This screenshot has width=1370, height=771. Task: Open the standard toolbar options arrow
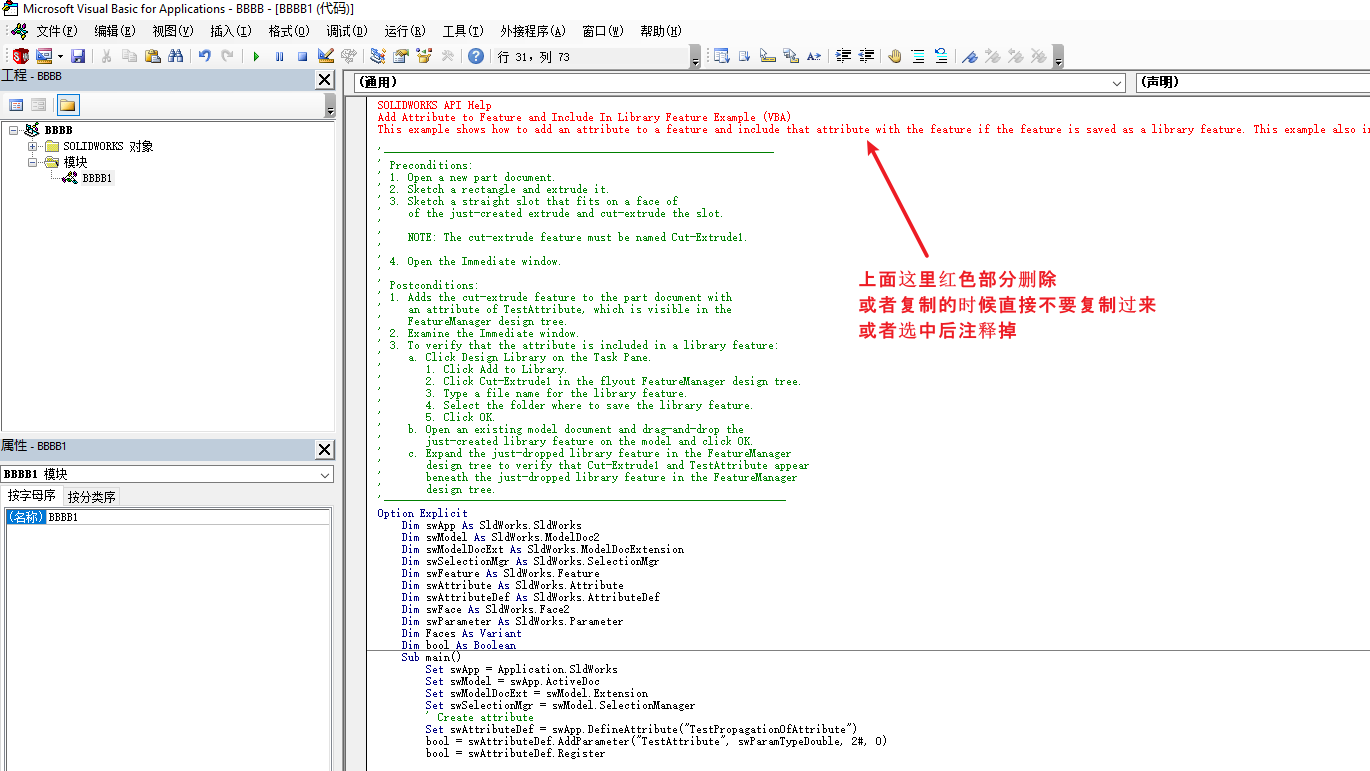[696, 57]
